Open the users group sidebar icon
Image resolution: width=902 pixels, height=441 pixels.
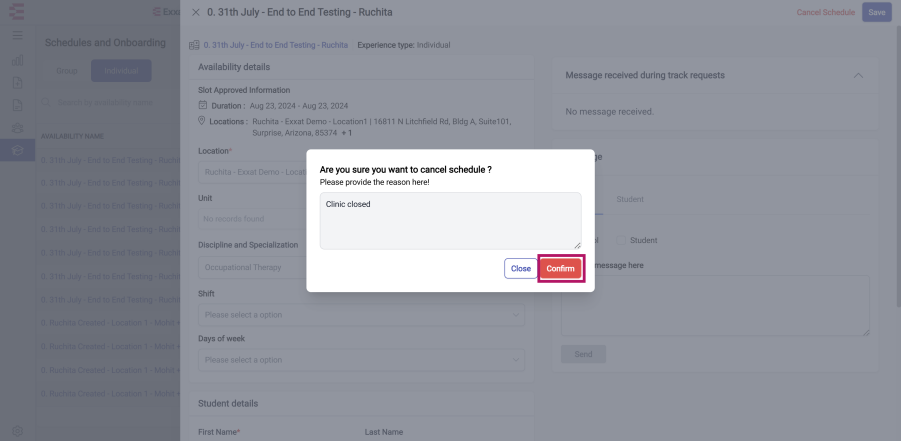point(17,128)
